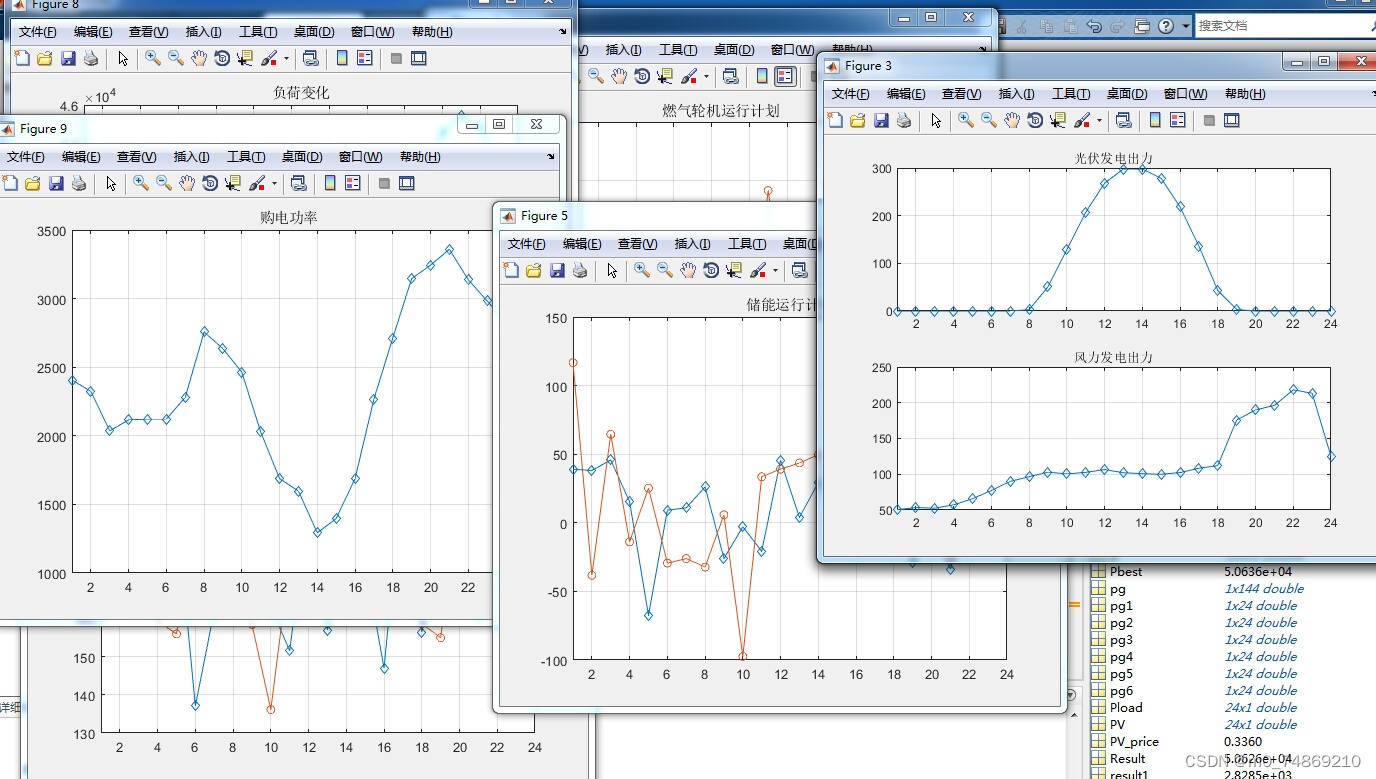
Task: Insert colorbar in Figure 8
Action: (x=342, y=59)
